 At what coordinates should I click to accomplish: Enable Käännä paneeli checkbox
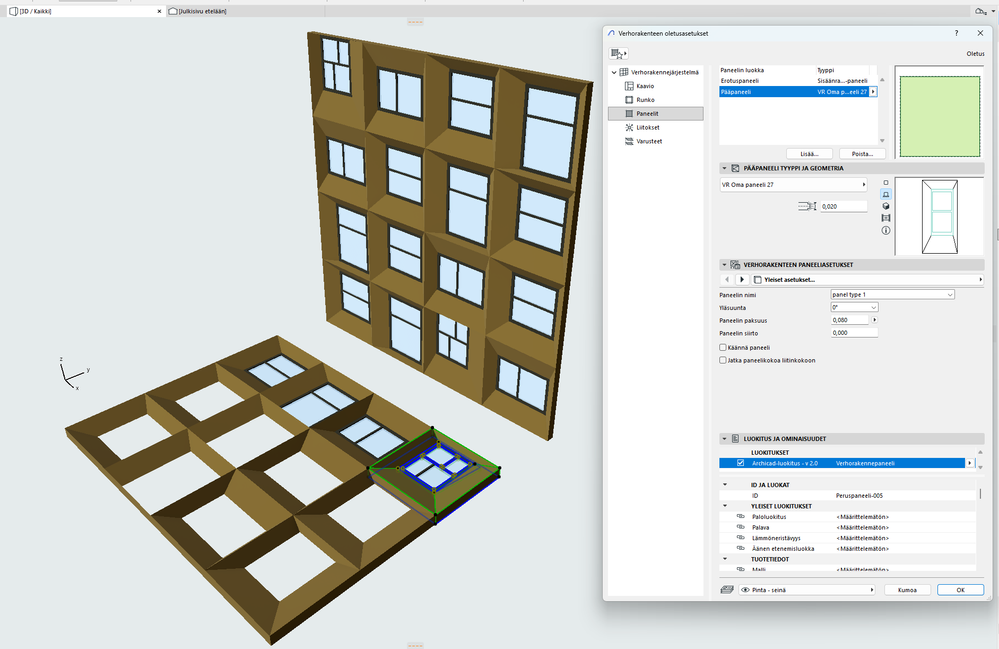coord(723,347)
